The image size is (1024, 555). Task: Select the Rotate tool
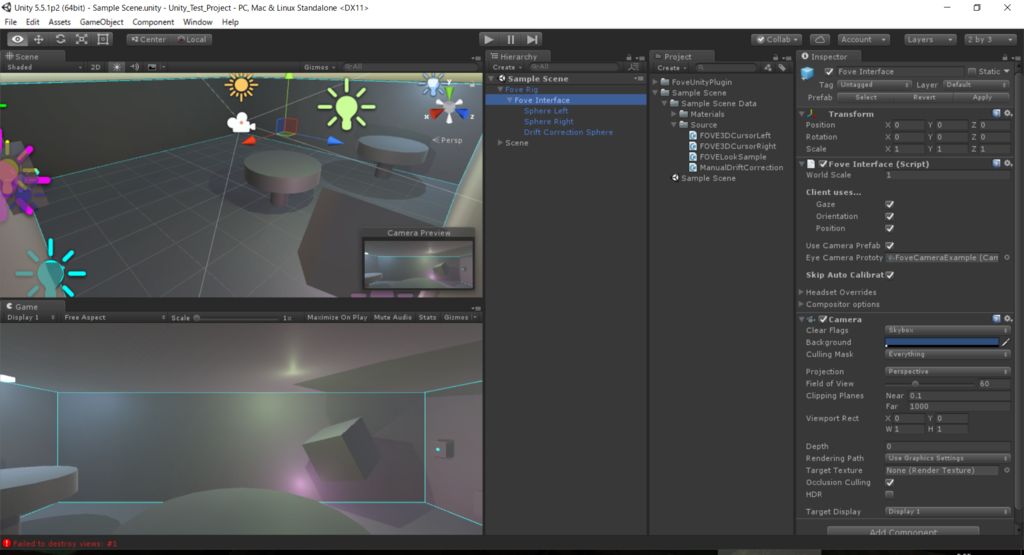click(60, 39)
